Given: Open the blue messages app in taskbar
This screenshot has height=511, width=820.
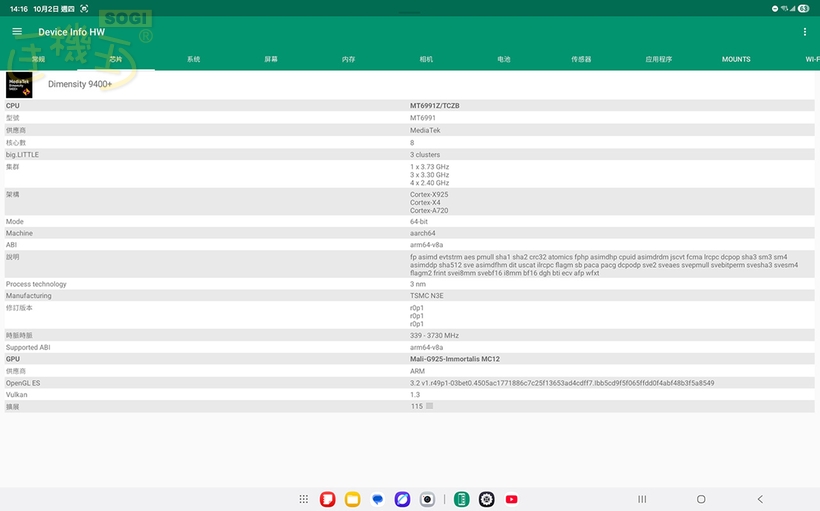Looking at the screenshot, I should (x=377, y=499).
